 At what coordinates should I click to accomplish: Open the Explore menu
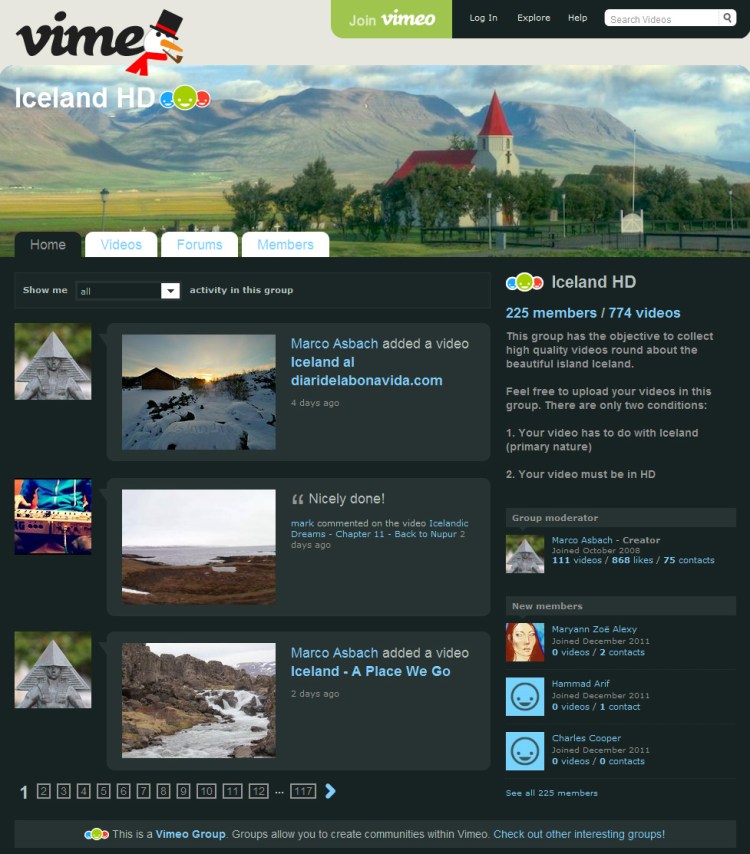(x=533, y=18)
